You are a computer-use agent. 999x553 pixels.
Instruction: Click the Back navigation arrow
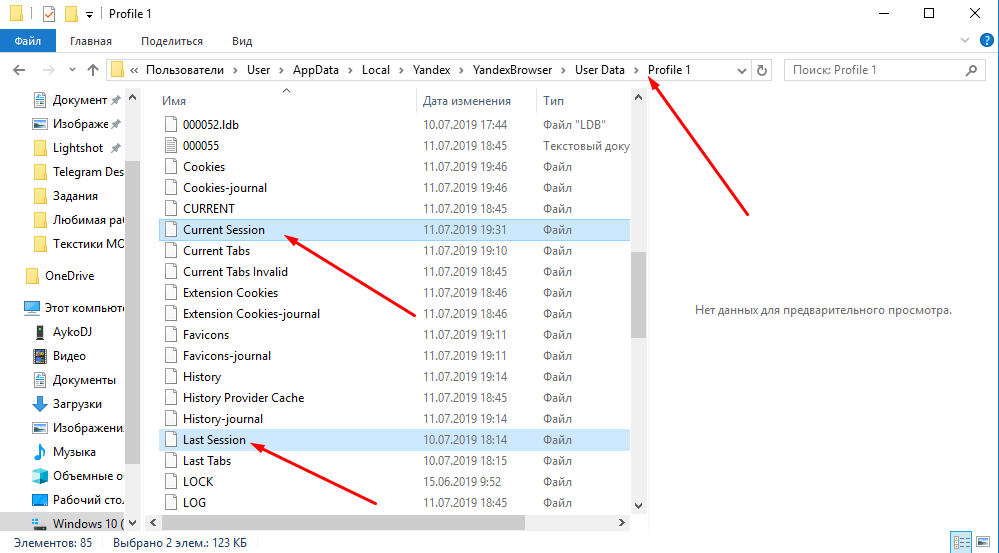20,70
